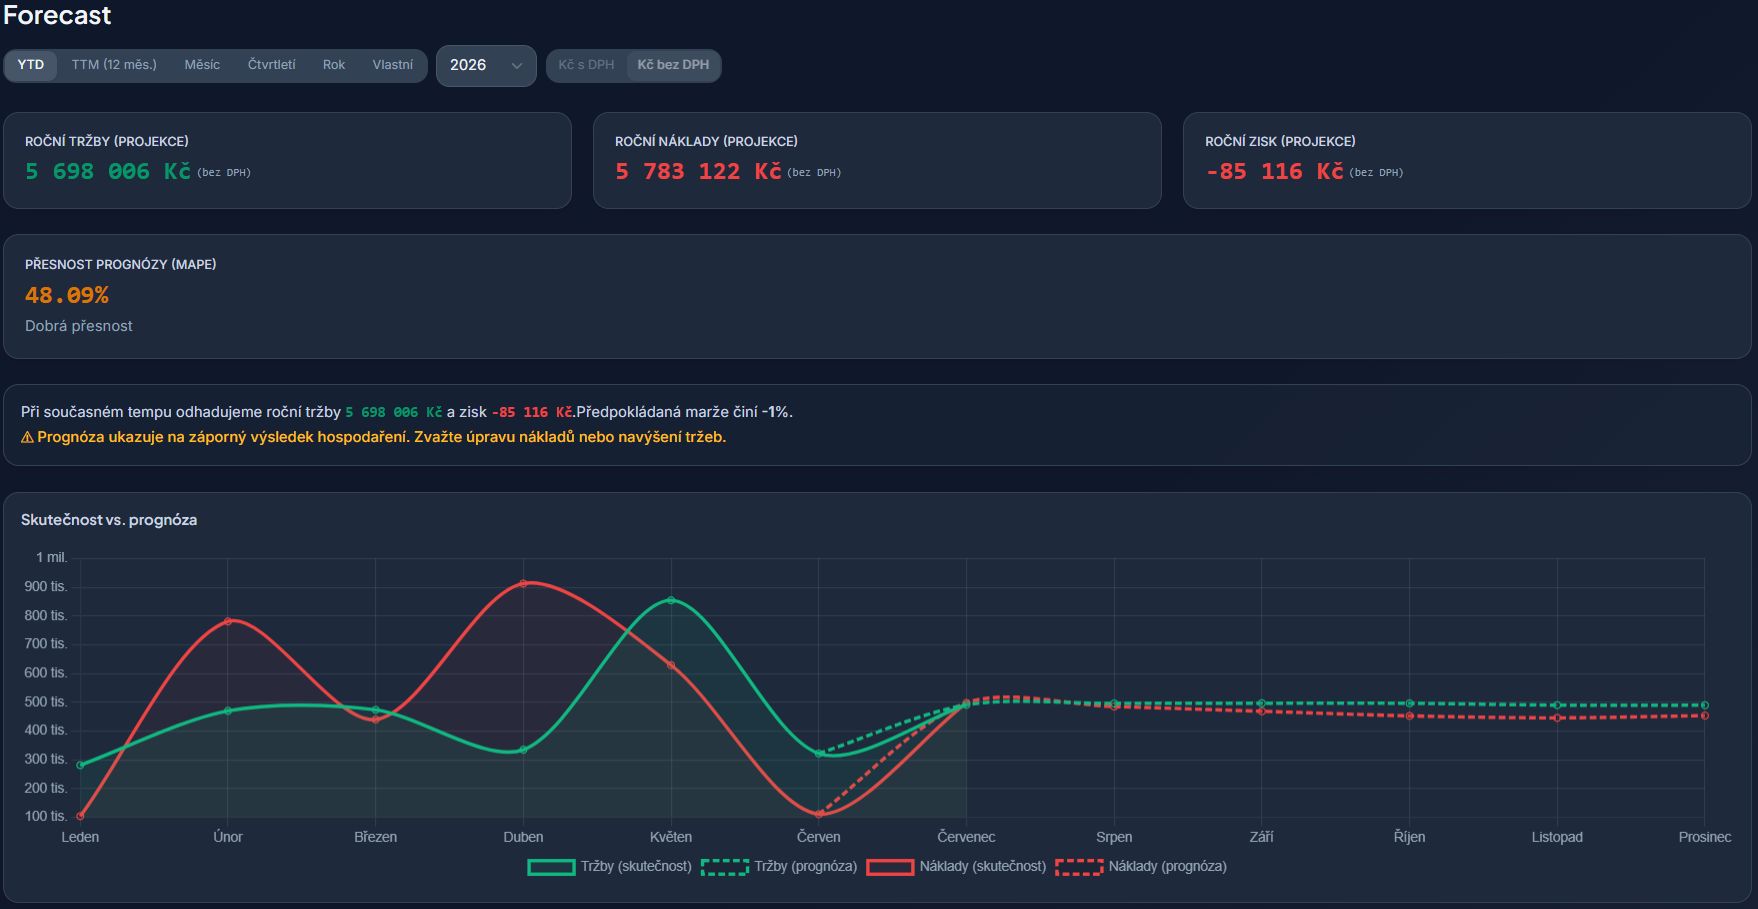The image size is (1758, 909).
Task: Select the YTD period tab
Action: [31, 65]
